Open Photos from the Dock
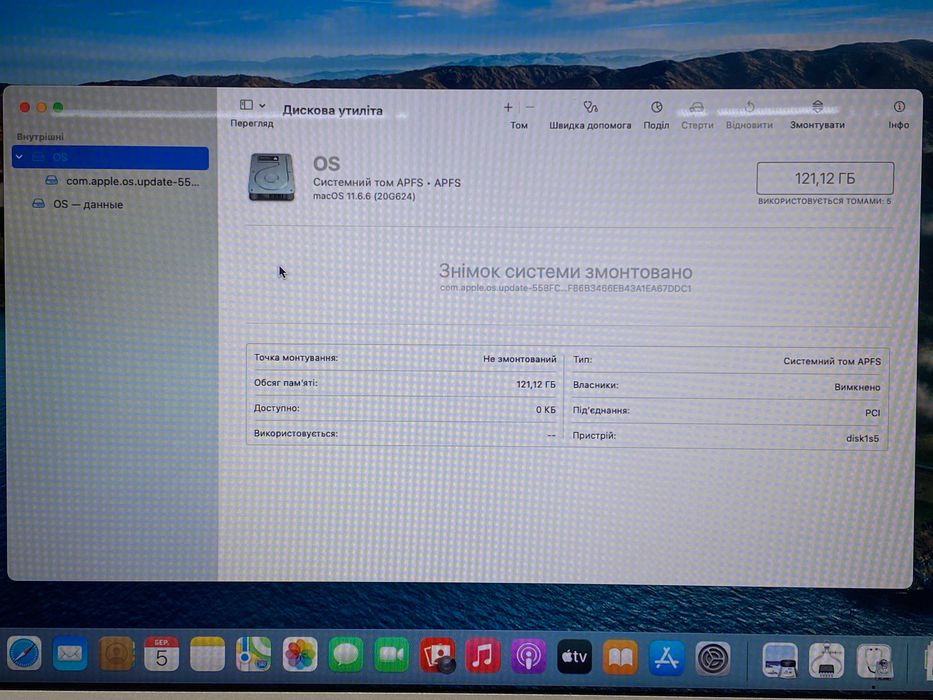This screenshot has width=933, height=700. tap(299, 654)
